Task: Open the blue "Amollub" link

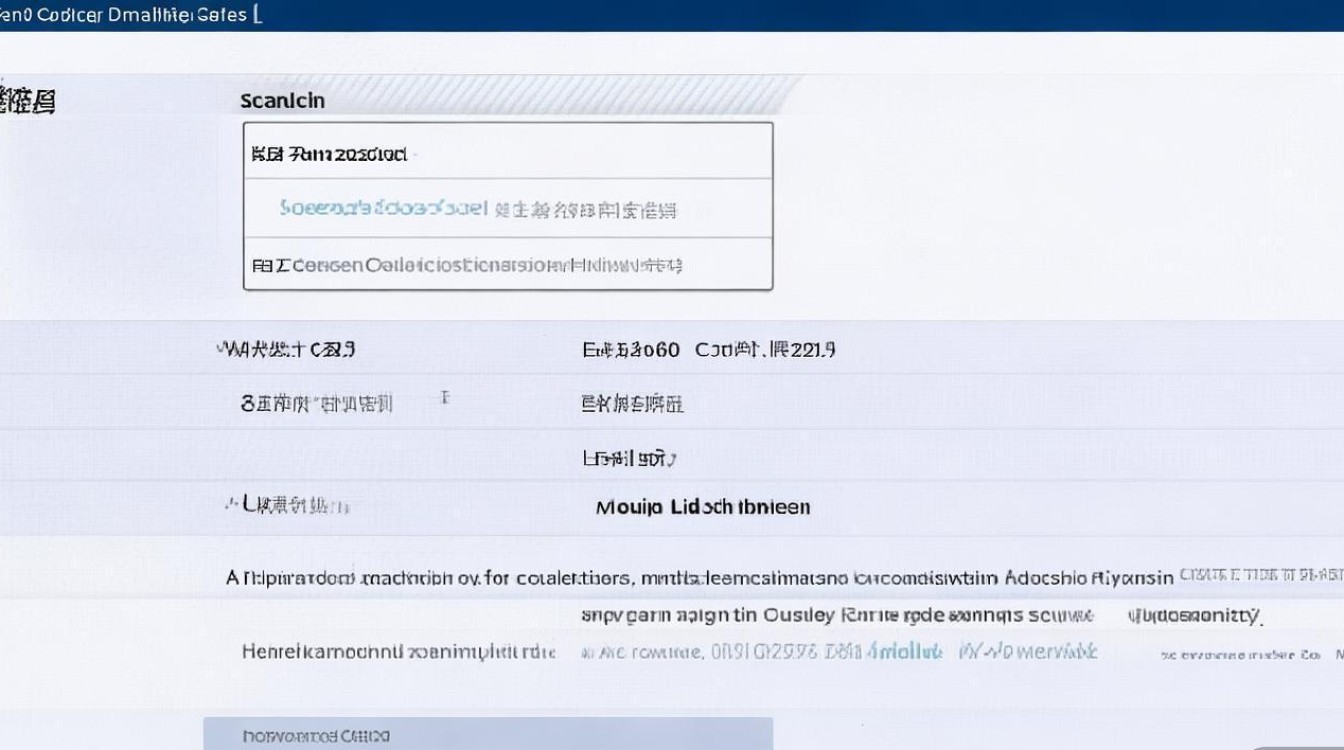Action: [x=904, y=652]
